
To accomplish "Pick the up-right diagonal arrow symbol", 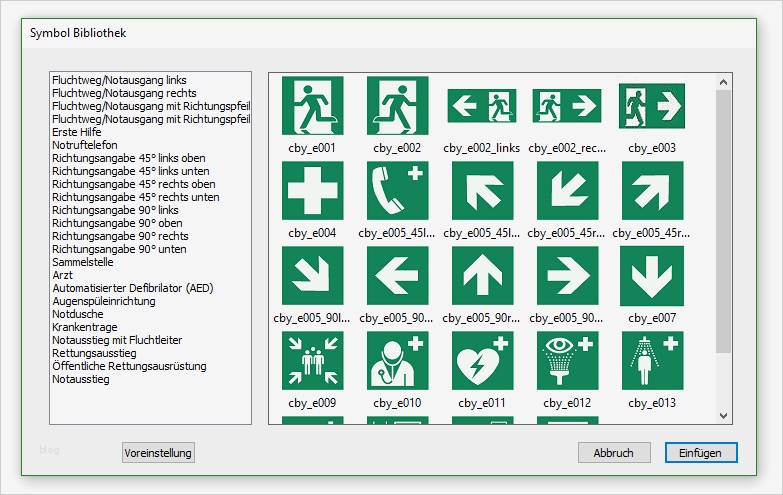I will (652, 191).
